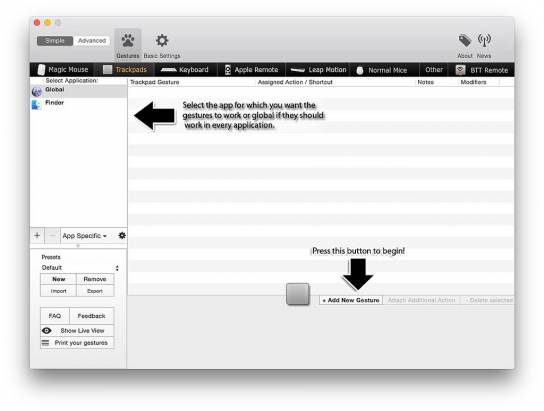Switch to Advanced mode
This screenshot has width=544, height=411.
[92, 41]
